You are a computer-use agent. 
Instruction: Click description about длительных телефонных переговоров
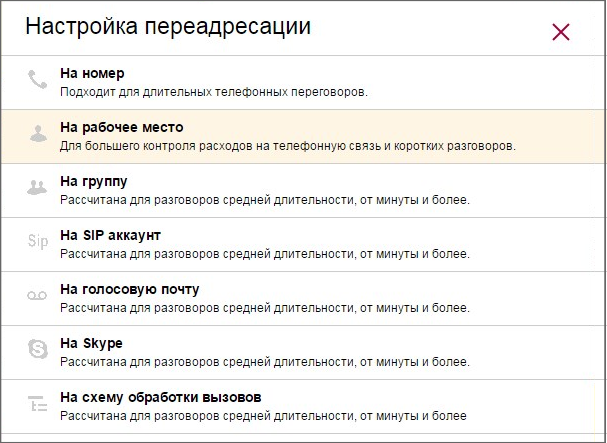[x=214, y=92]
